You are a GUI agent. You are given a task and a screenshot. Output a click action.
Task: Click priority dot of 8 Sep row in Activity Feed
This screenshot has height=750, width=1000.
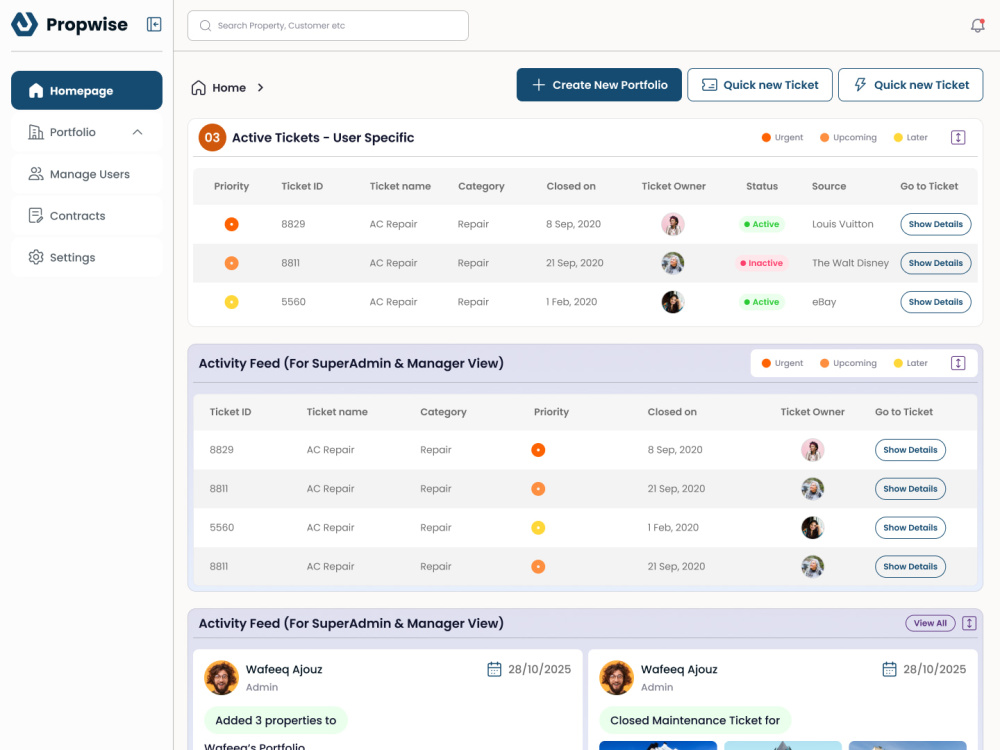point(538,450)
